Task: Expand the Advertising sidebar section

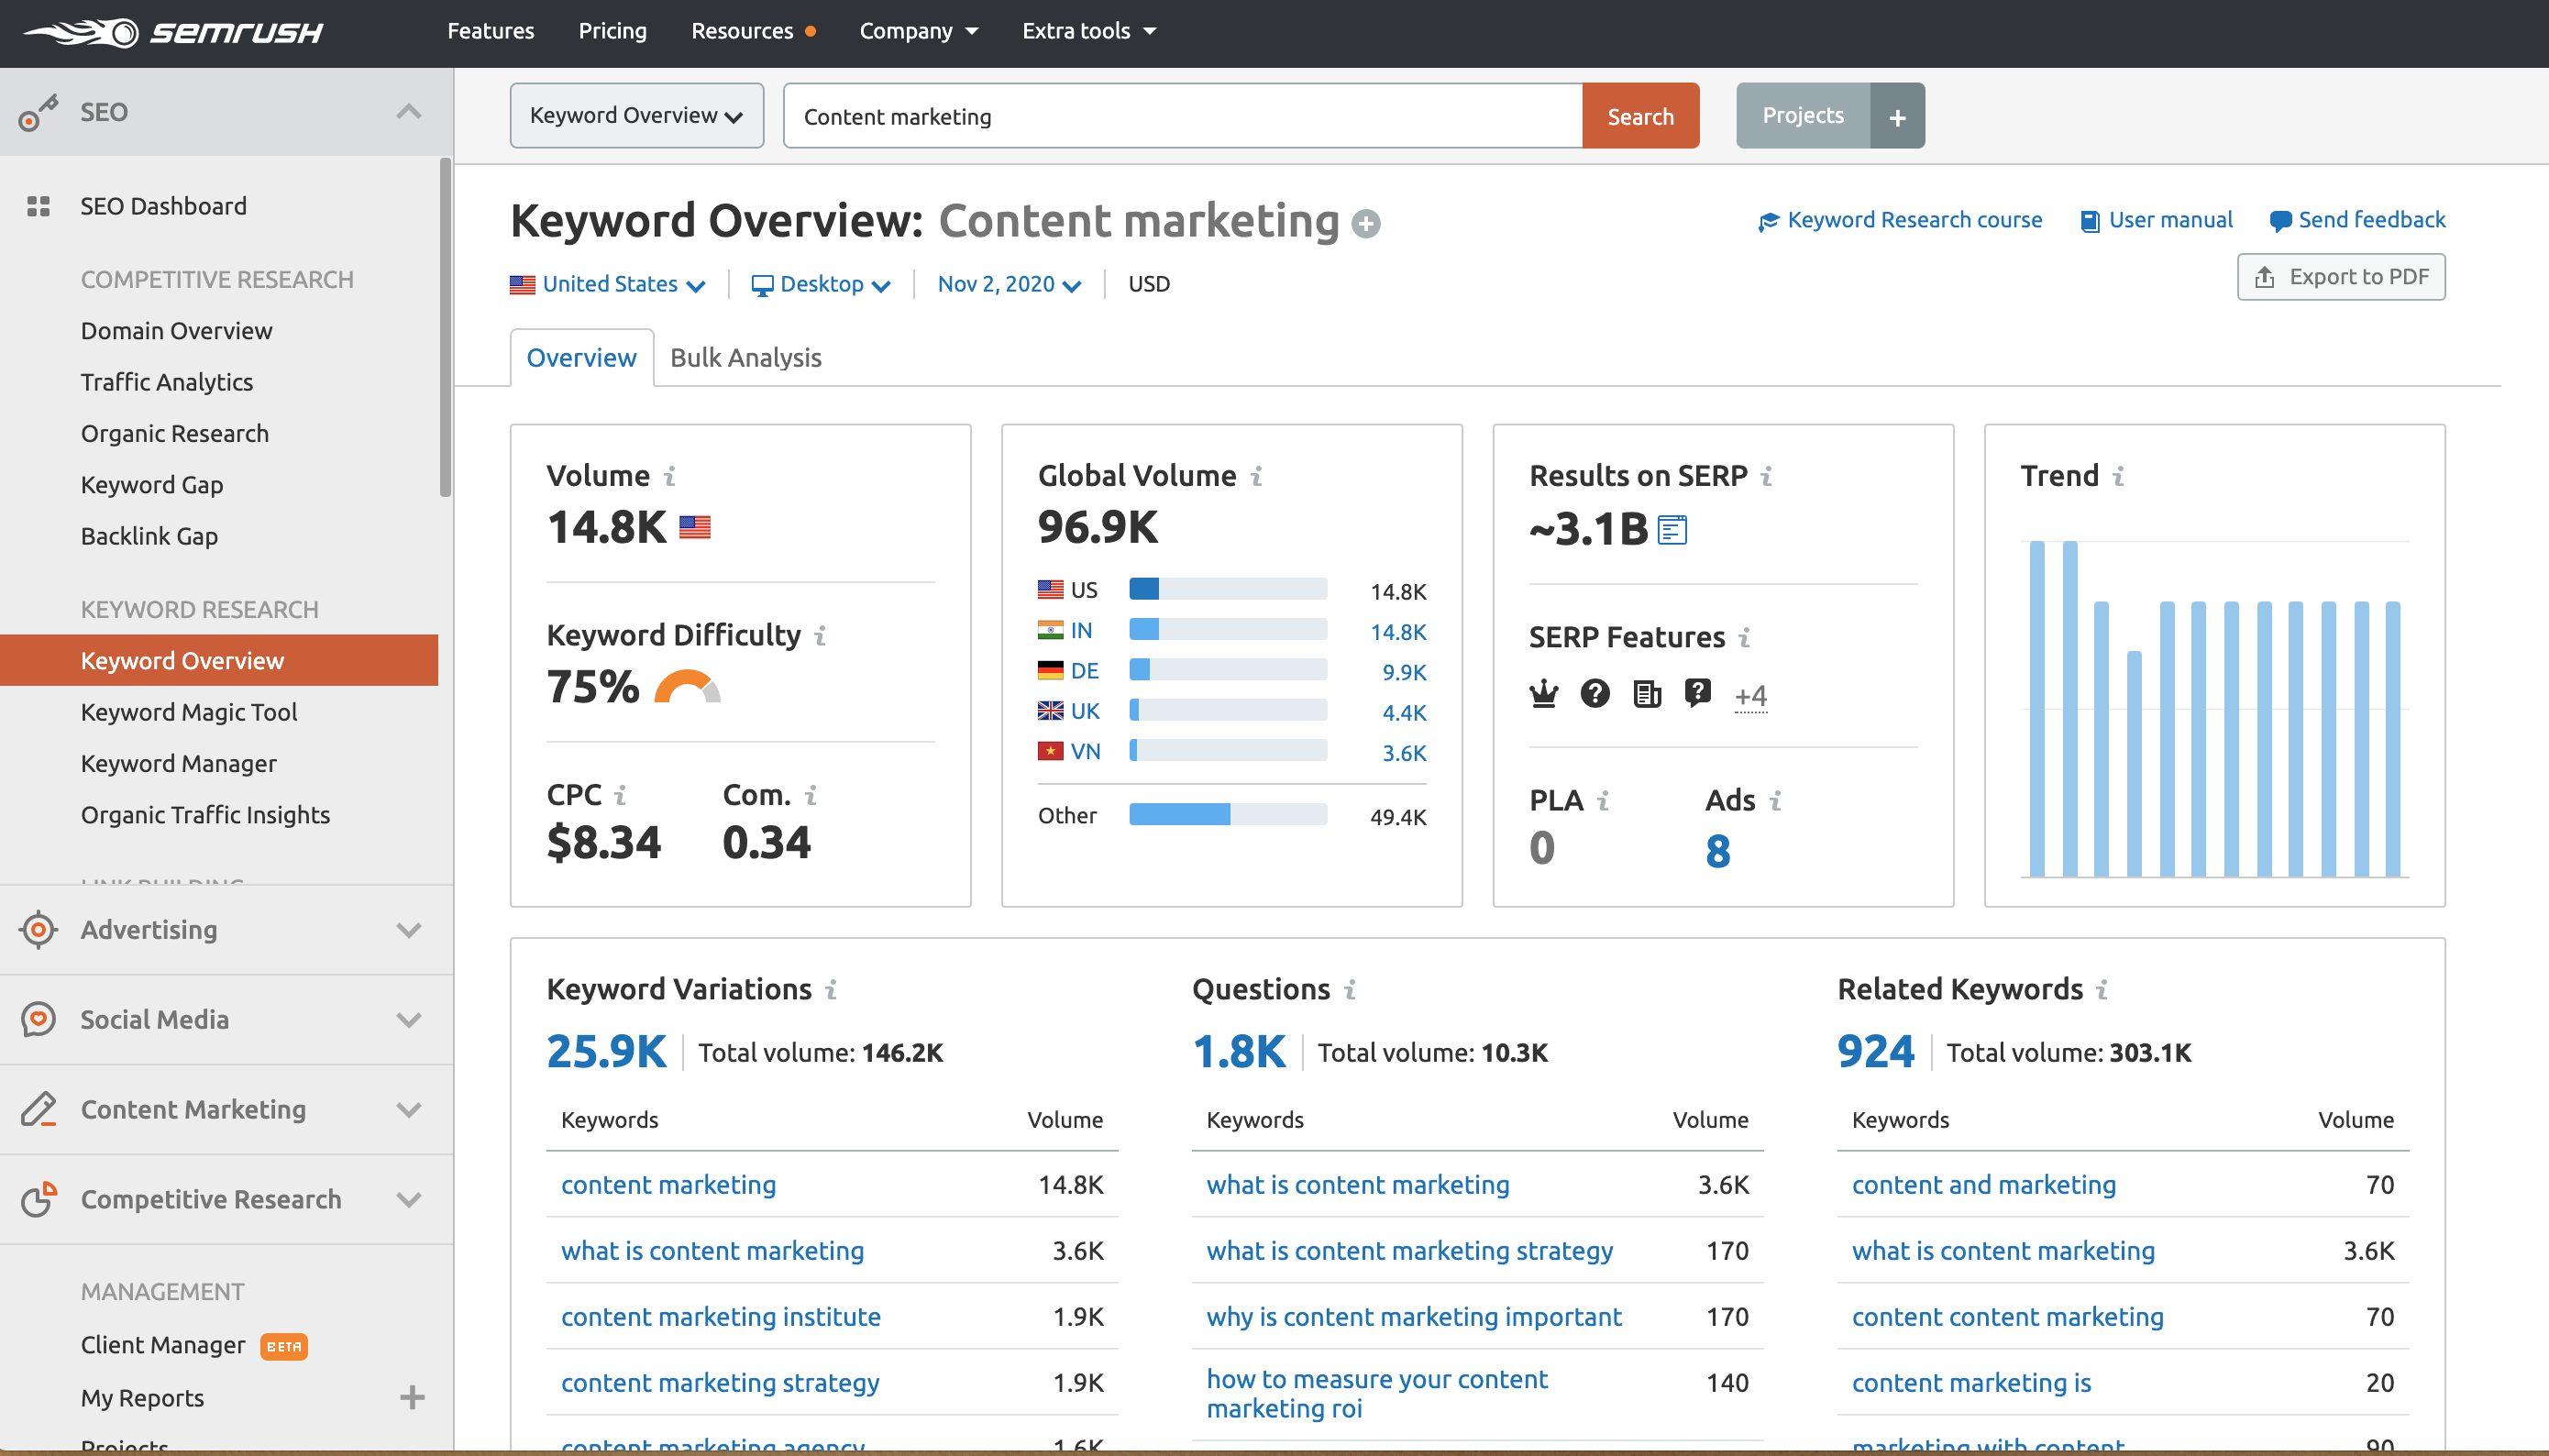Action: [x=408, y=930]
